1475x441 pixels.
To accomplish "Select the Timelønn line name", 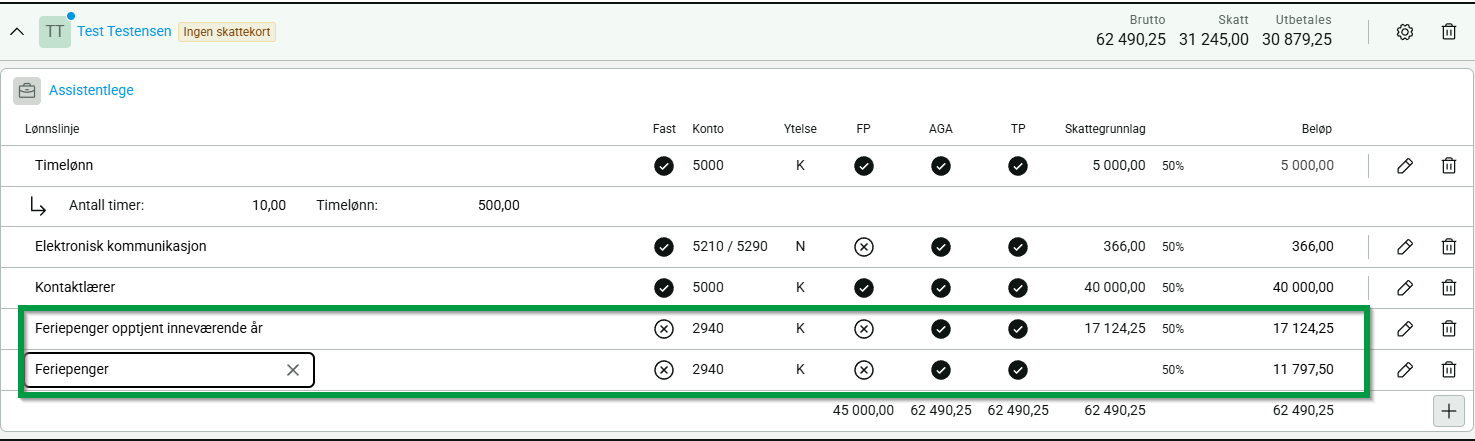I will (x=64, y=165).
